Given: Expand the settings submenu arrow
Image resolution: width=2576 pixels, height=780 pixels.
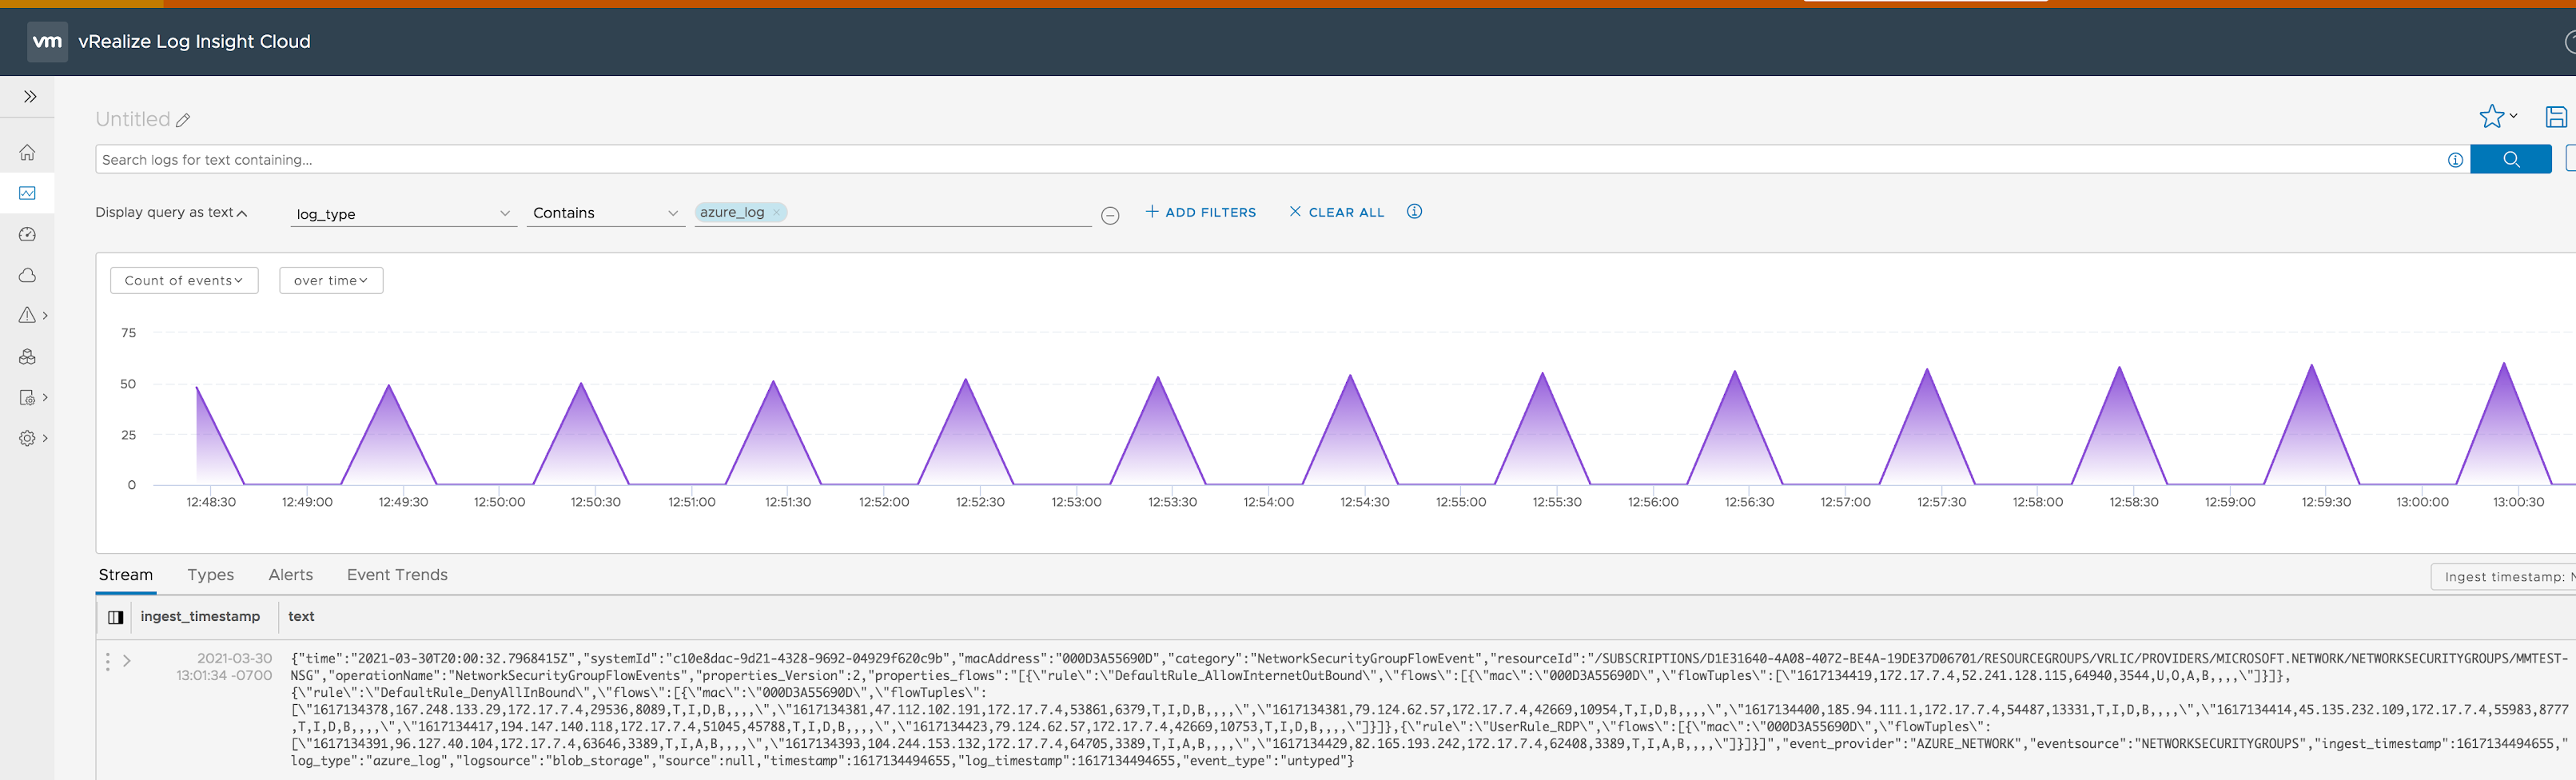Looking at the screenshot, I should click(45, 438).
